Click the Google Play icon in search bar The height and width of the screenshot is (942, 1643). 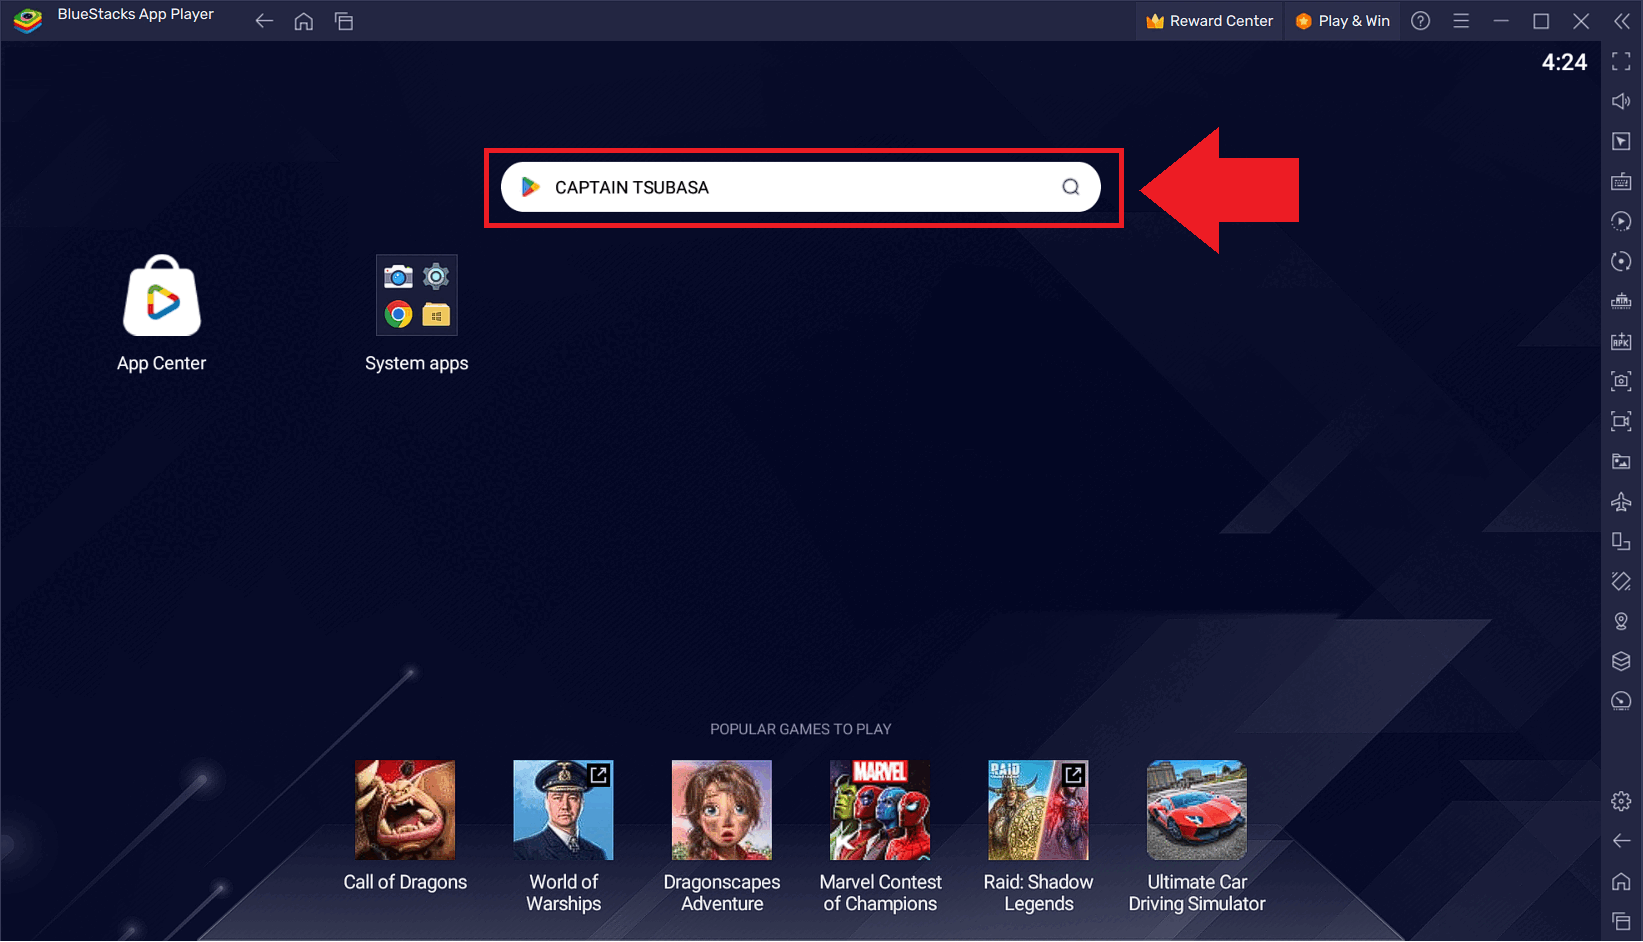coord(531,187)
